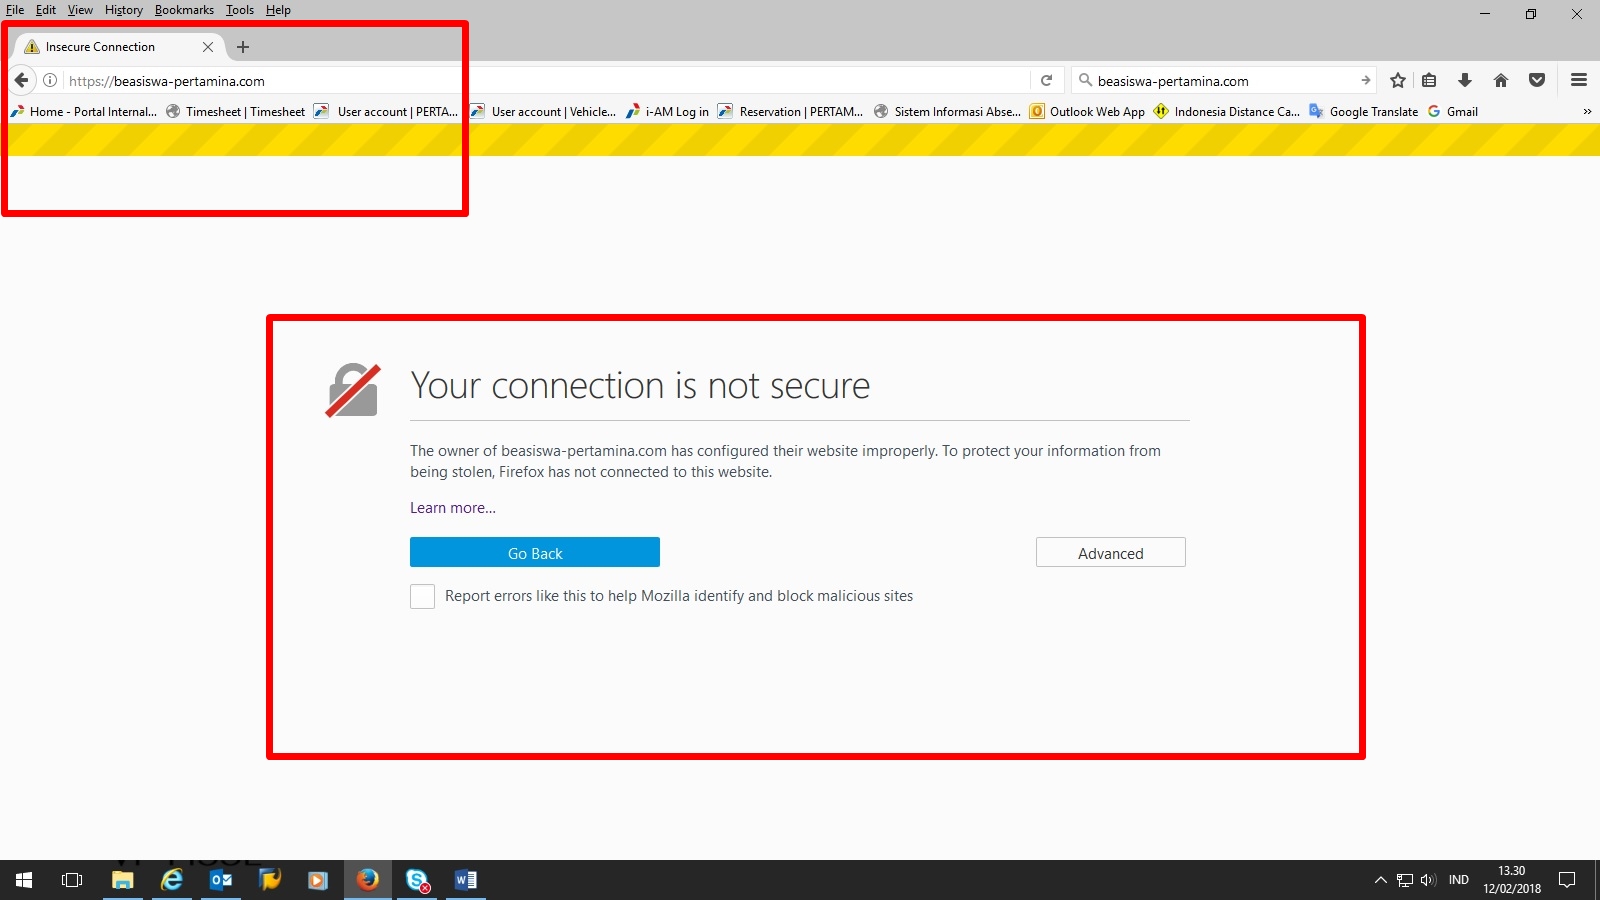The height and width of the screenshot is (900, 1600).
Task: Open the Downloads arrow icon
Action: (1465, 81)
